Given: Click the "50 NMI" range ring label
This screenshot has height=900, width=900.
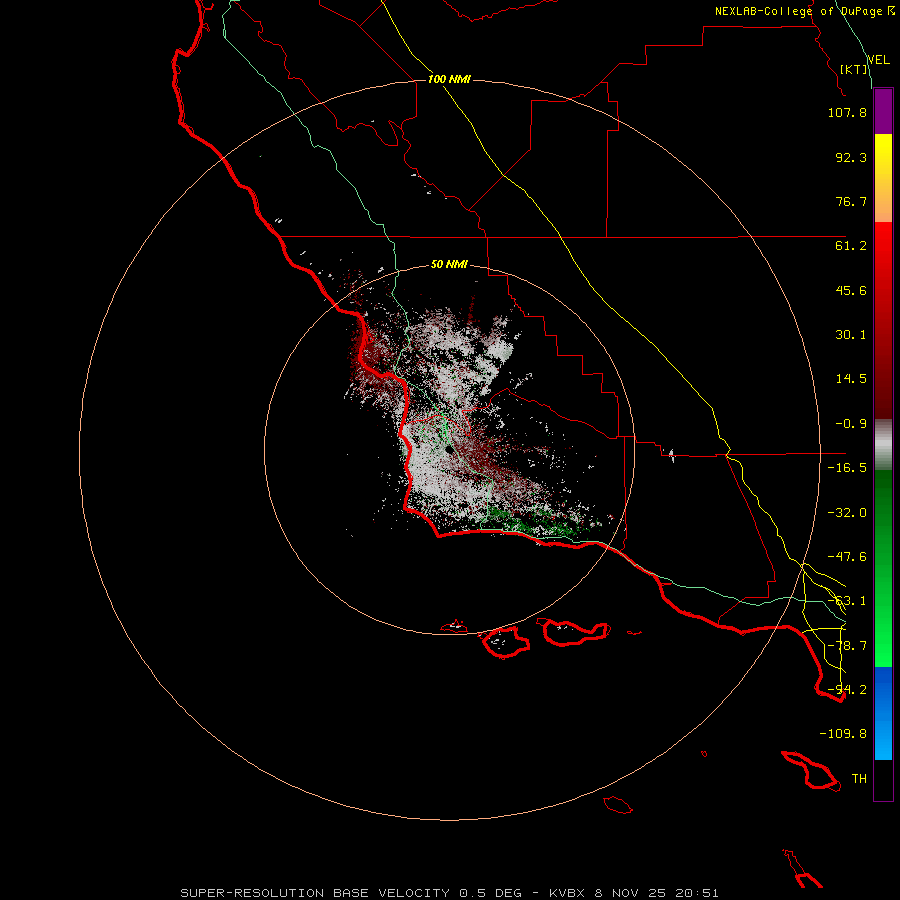Looking at the screenshot, I should [449, 264].
